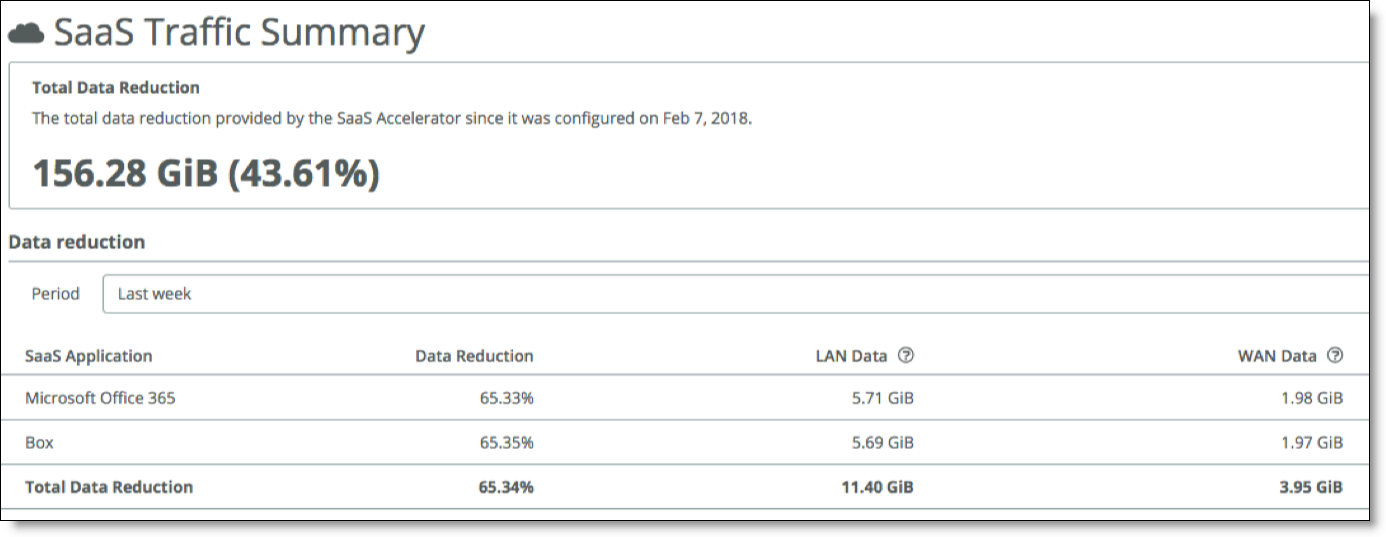Sort by the SaaS Application column header
The height and width of the screenshot is (537, 1386).
tap(89, 356)
